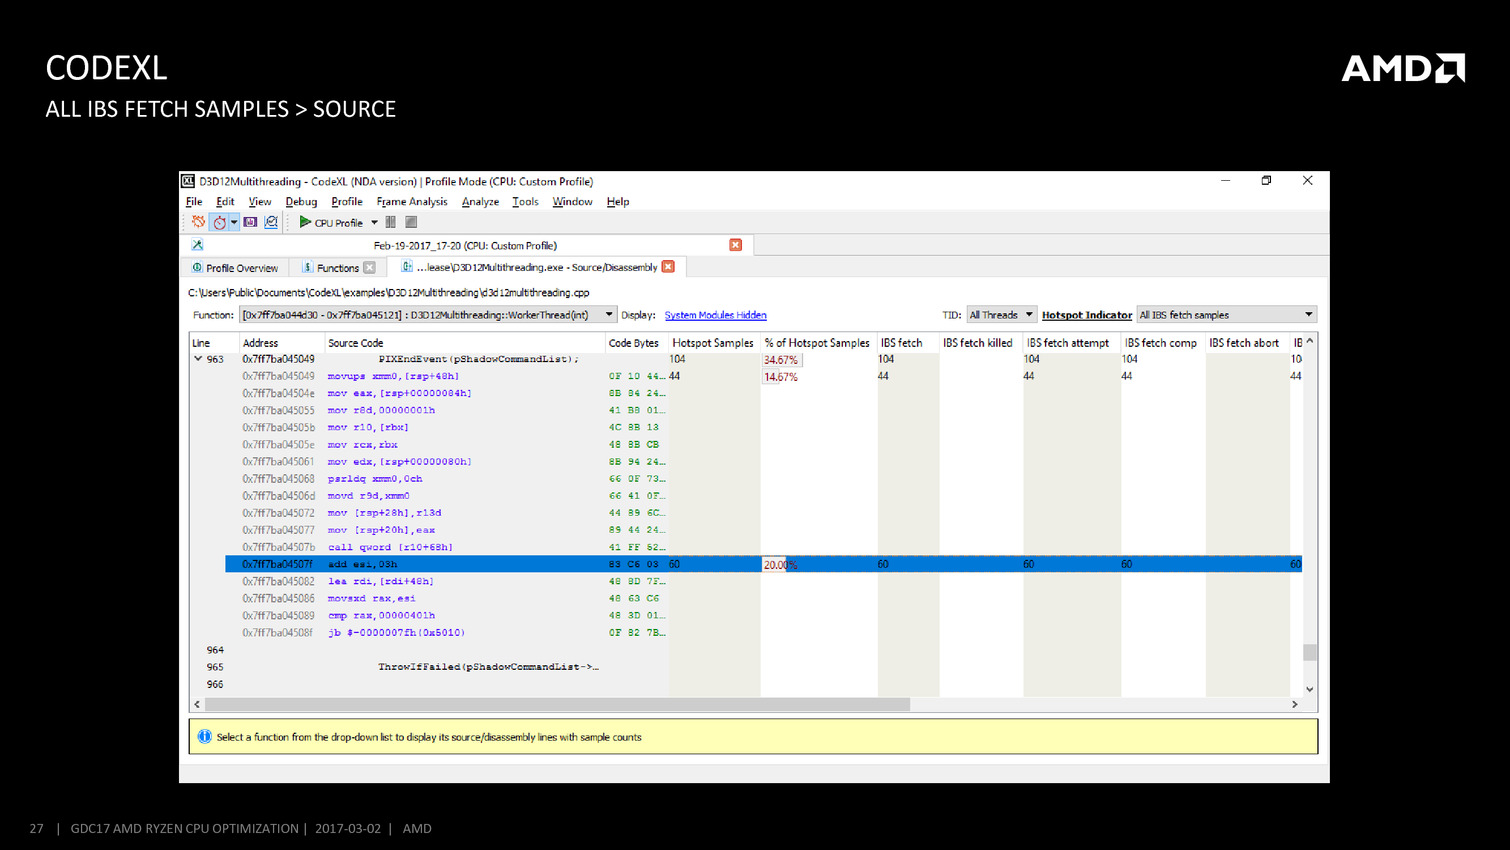Open the Frame Analysis menu
The height and width of the screenshot is (850, 1510).
tap(411, 202)
